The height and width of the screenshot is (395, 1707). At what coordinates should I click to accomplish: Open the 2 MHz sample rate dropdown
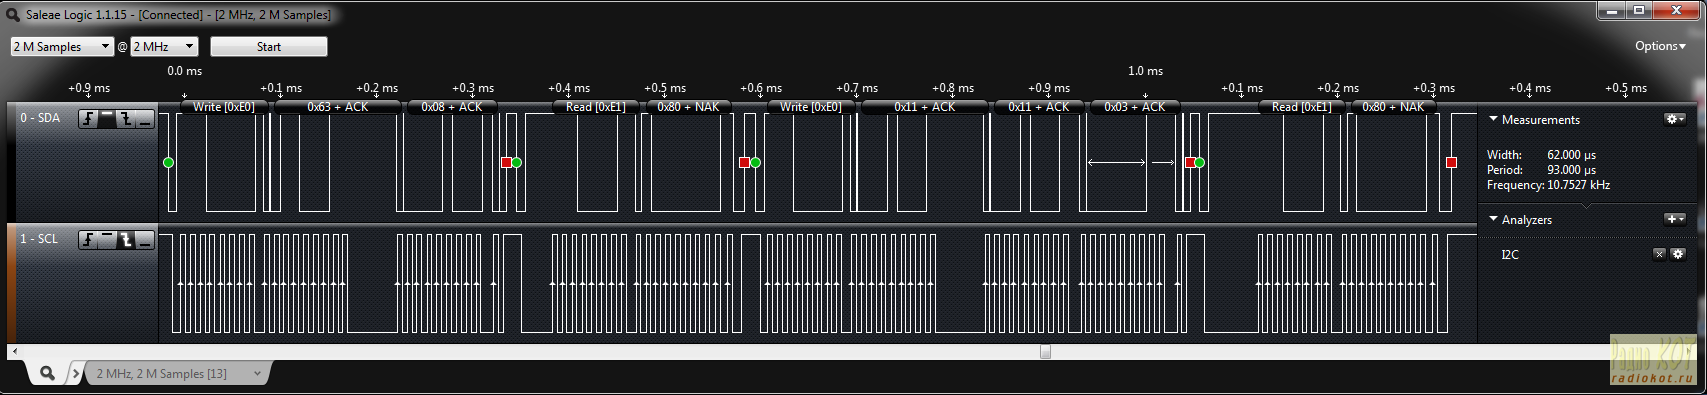tap(164, 47)
